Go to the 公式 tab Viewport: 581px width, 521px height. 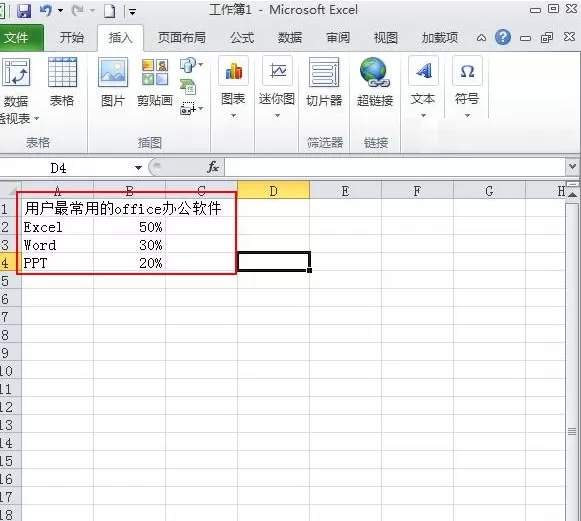tap(242, 37)
